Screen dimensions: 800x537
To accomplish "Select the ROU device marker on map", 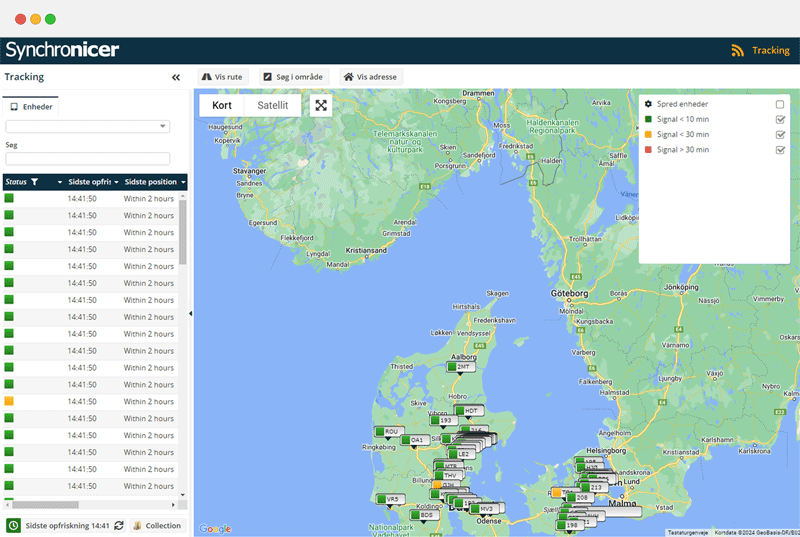I will click(x=388, y=431).
